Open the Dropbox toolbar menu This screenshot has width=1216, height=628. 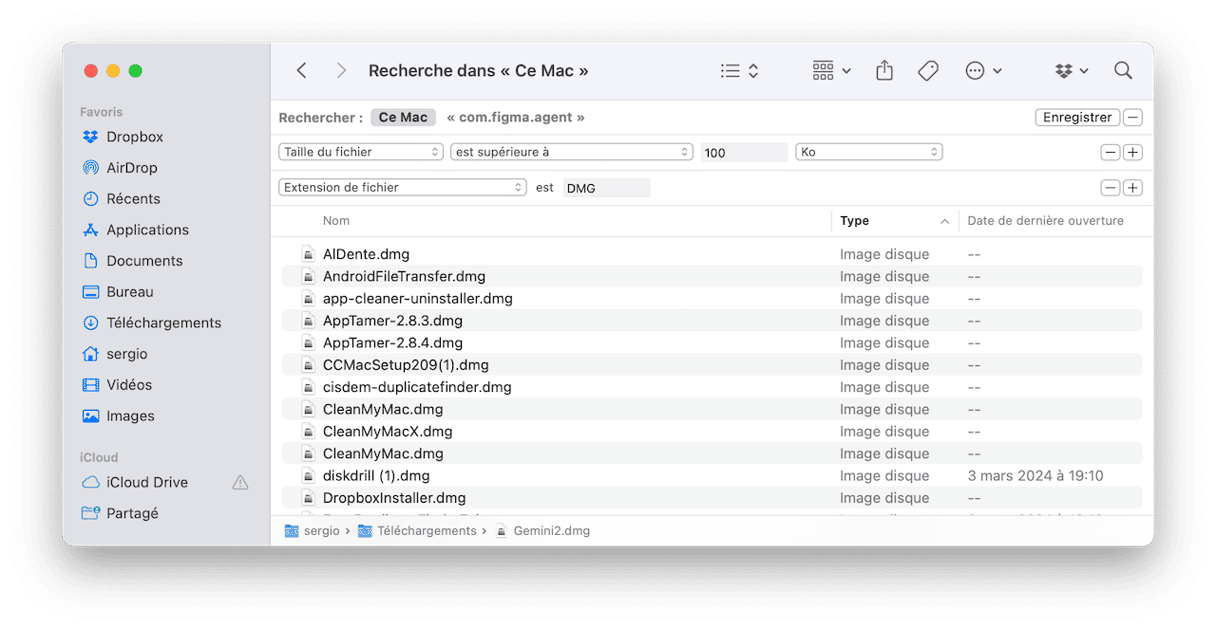coord(1072,71)
